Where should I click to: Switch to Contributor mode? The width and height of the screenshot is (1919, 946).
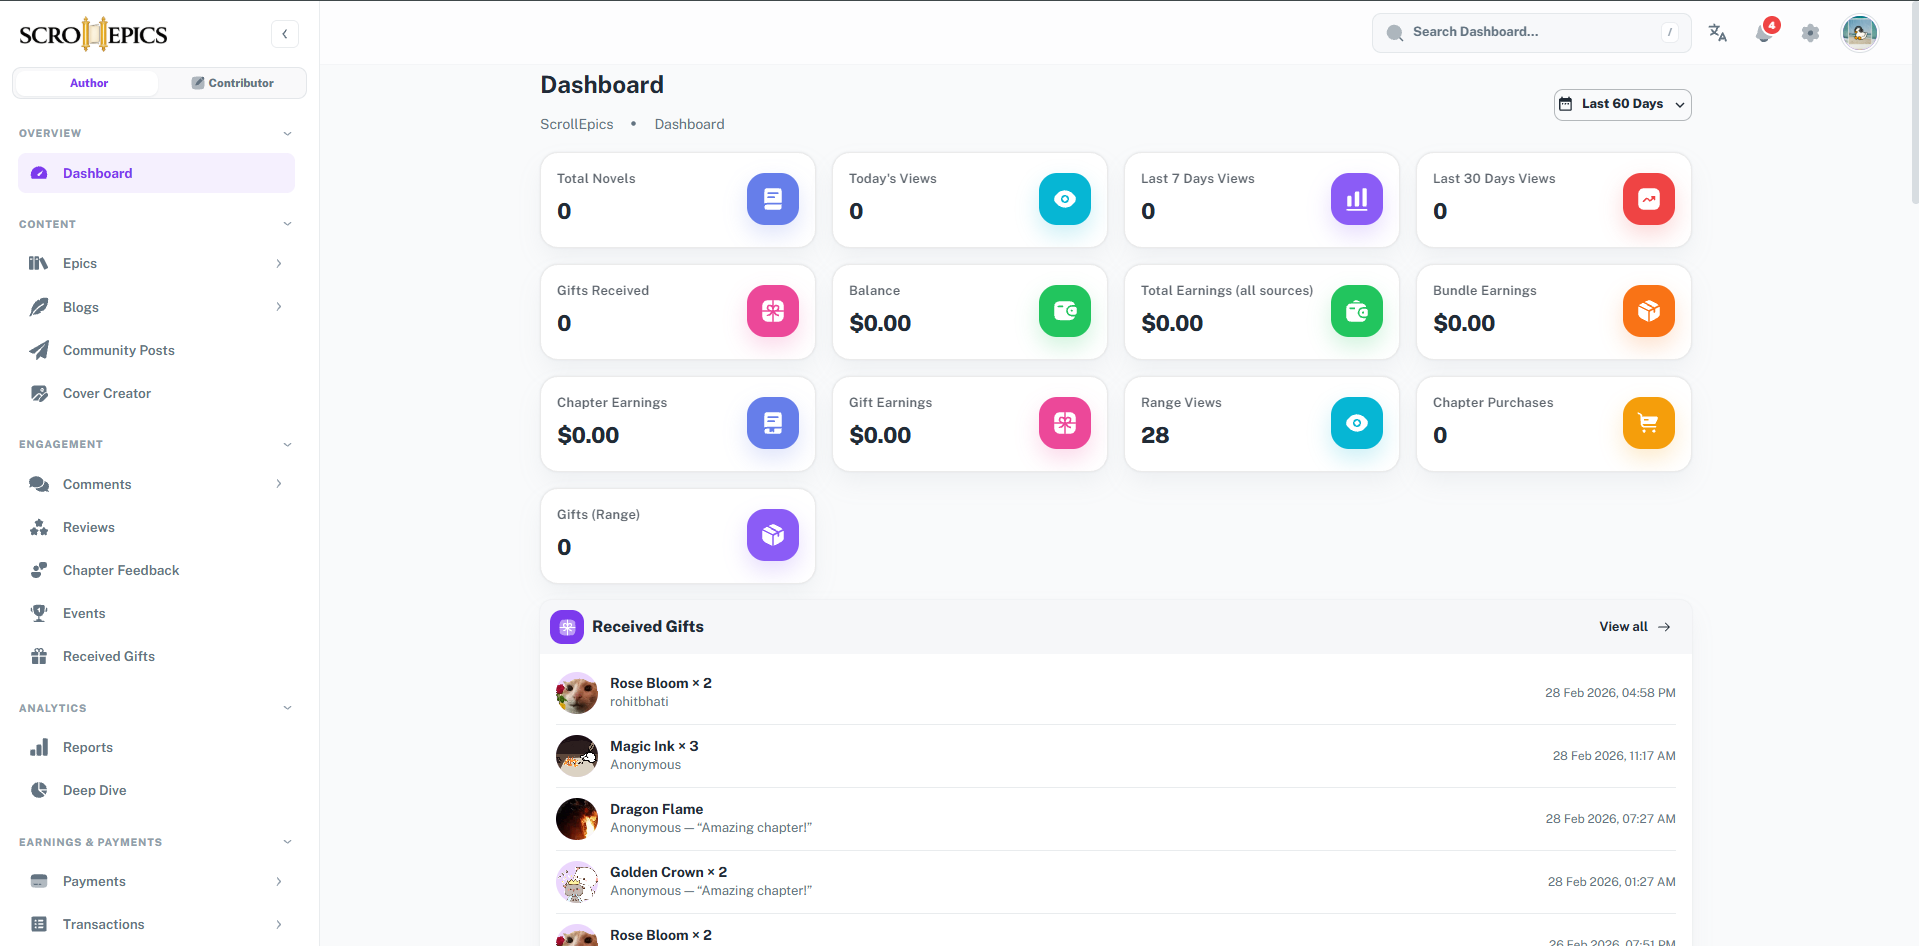(232, 83)
